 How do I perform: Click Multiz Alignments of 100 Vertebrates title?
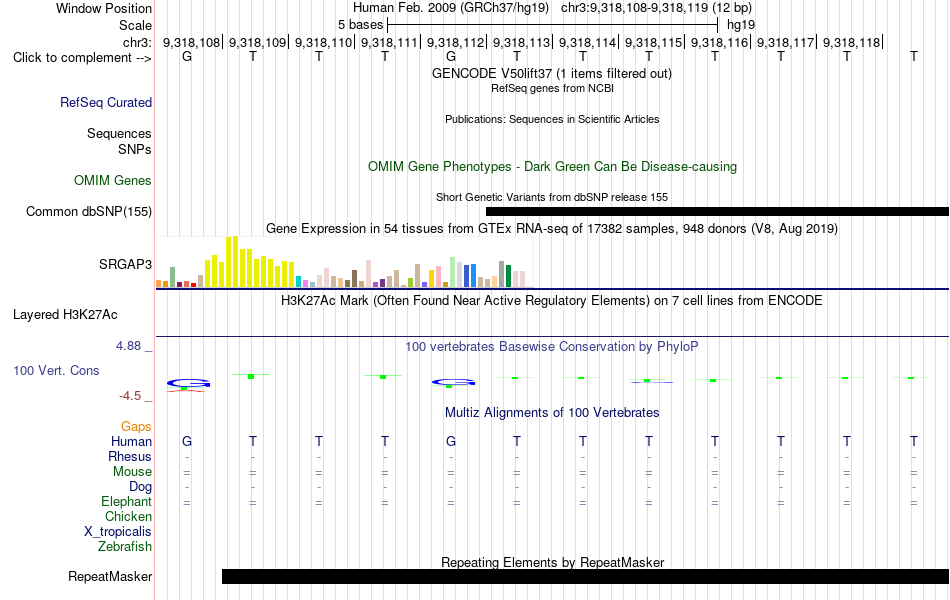click(552, 413)
